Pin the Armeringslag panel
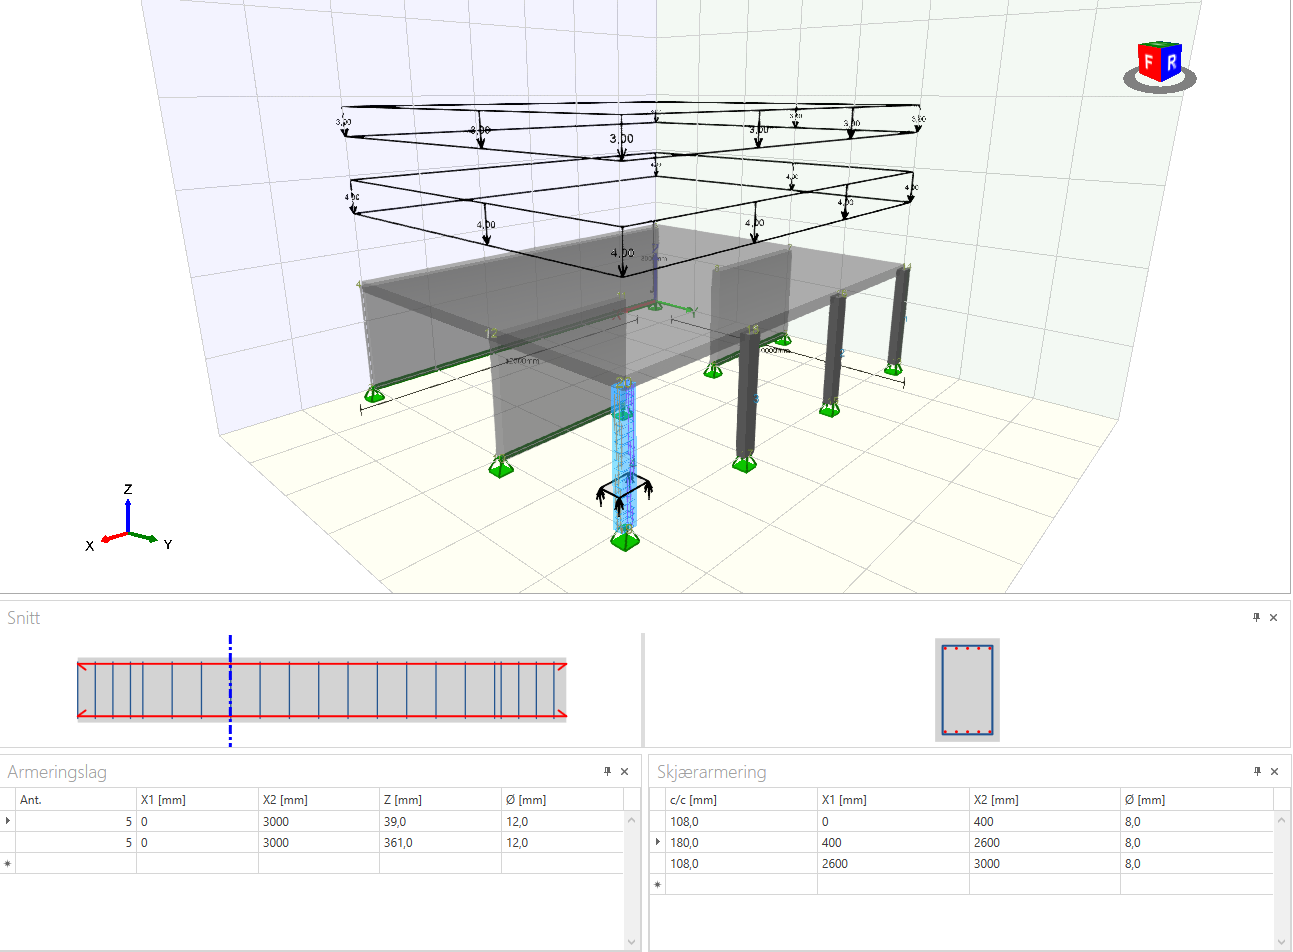 (607, 771)
